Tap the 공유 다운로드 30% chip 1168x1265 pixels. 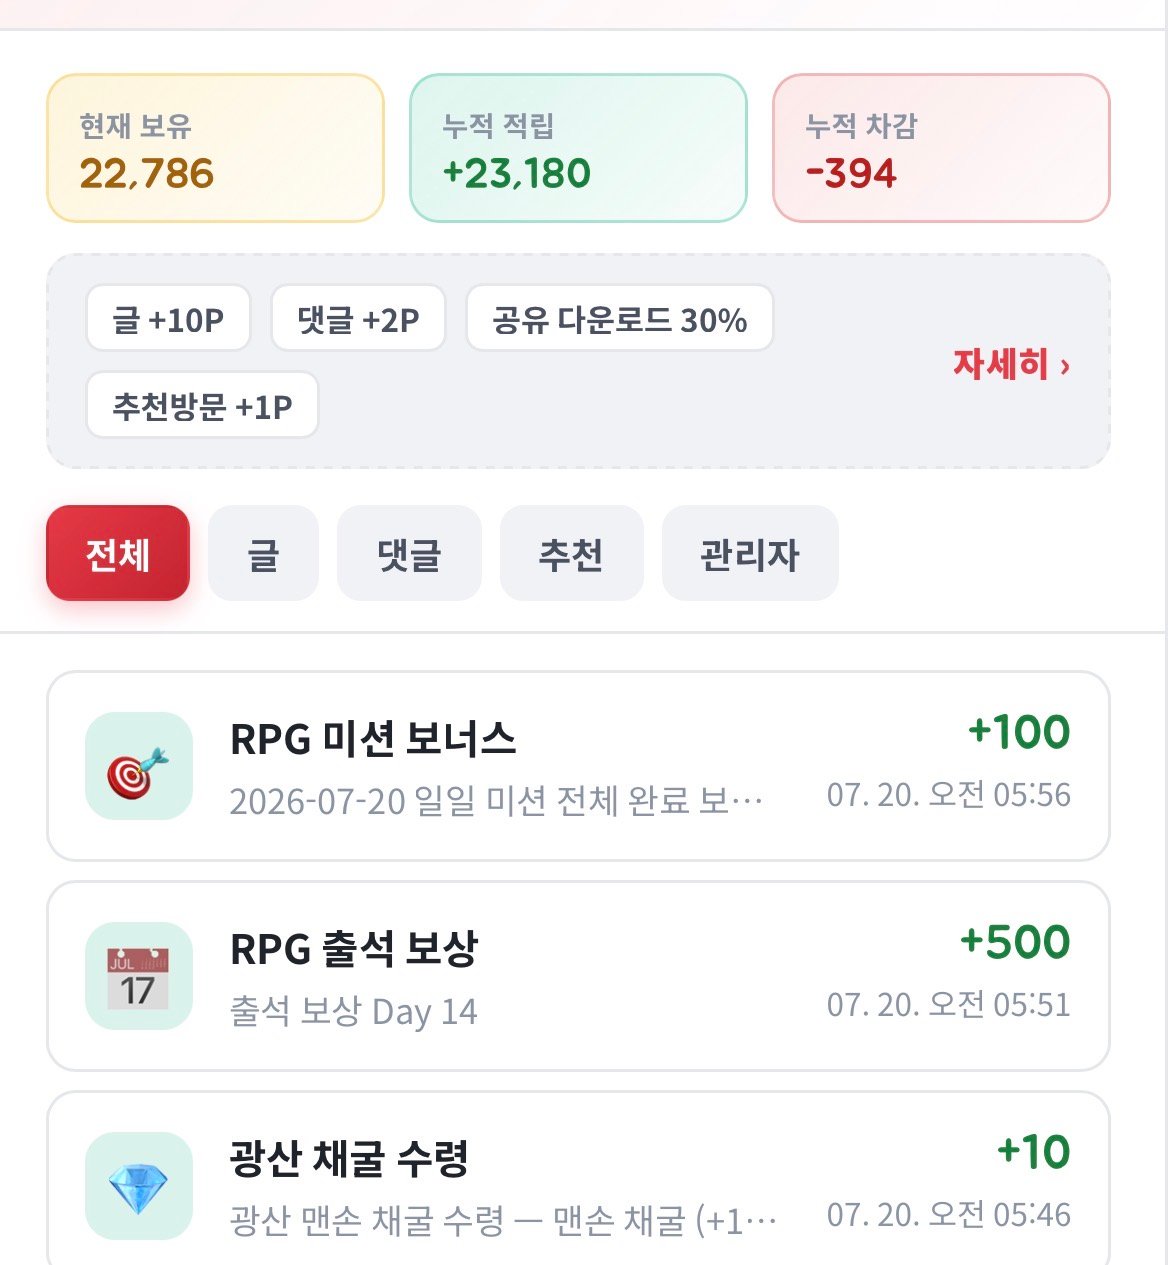(x=620, y=319)
